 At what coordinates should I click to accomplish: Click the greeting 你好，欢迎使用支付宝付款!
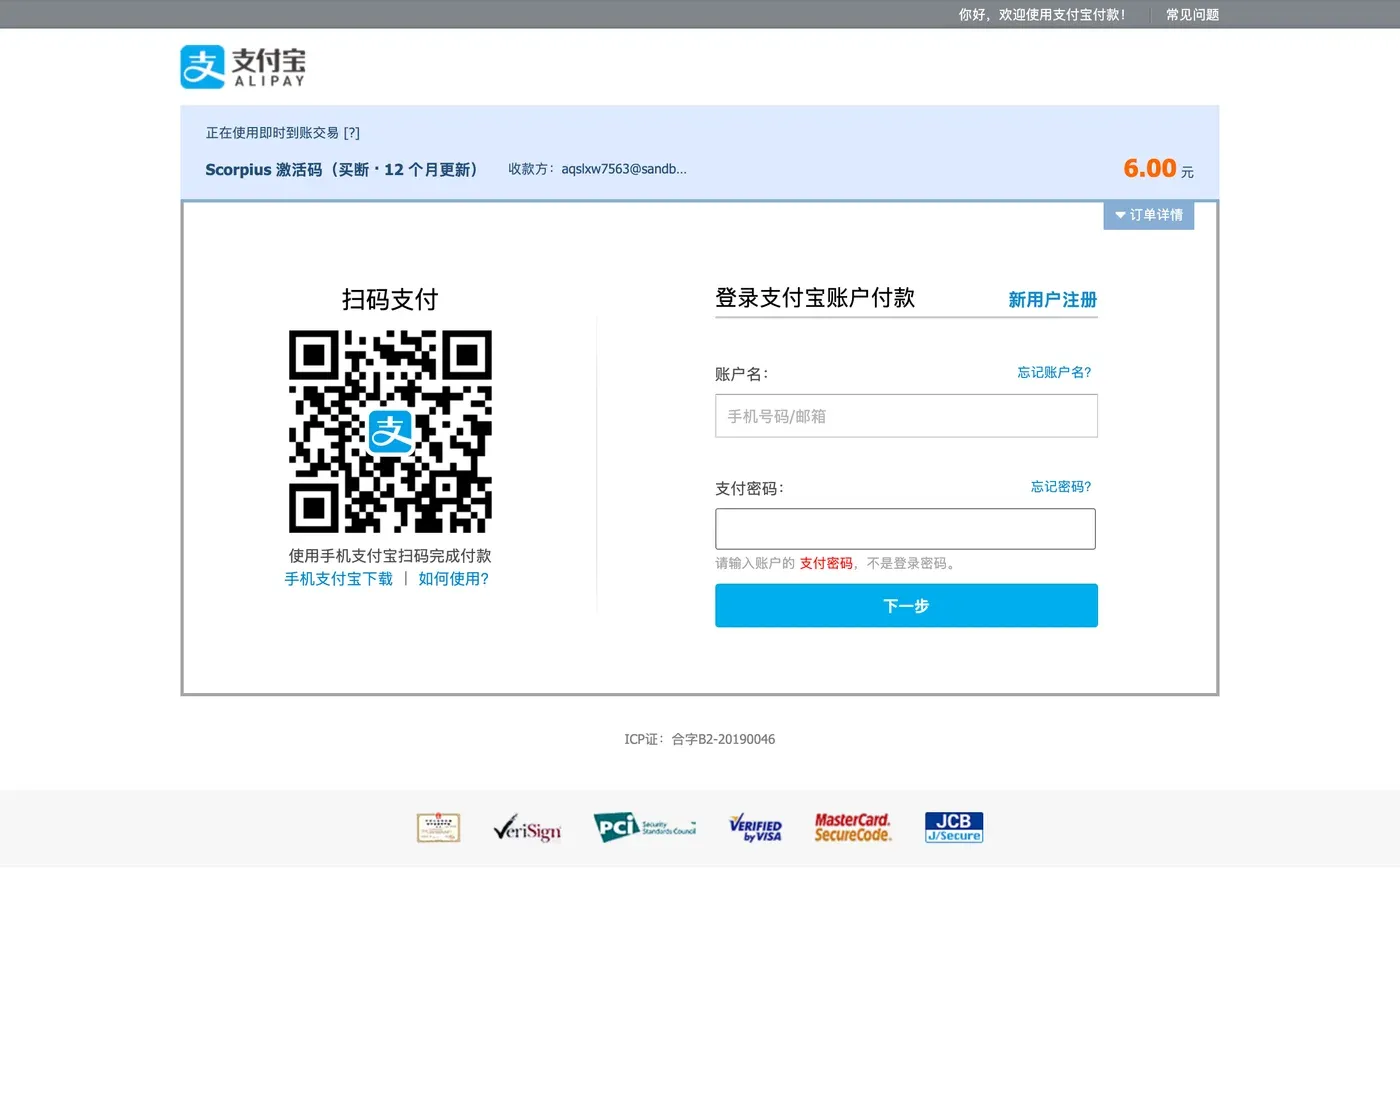coord(1042,15)
